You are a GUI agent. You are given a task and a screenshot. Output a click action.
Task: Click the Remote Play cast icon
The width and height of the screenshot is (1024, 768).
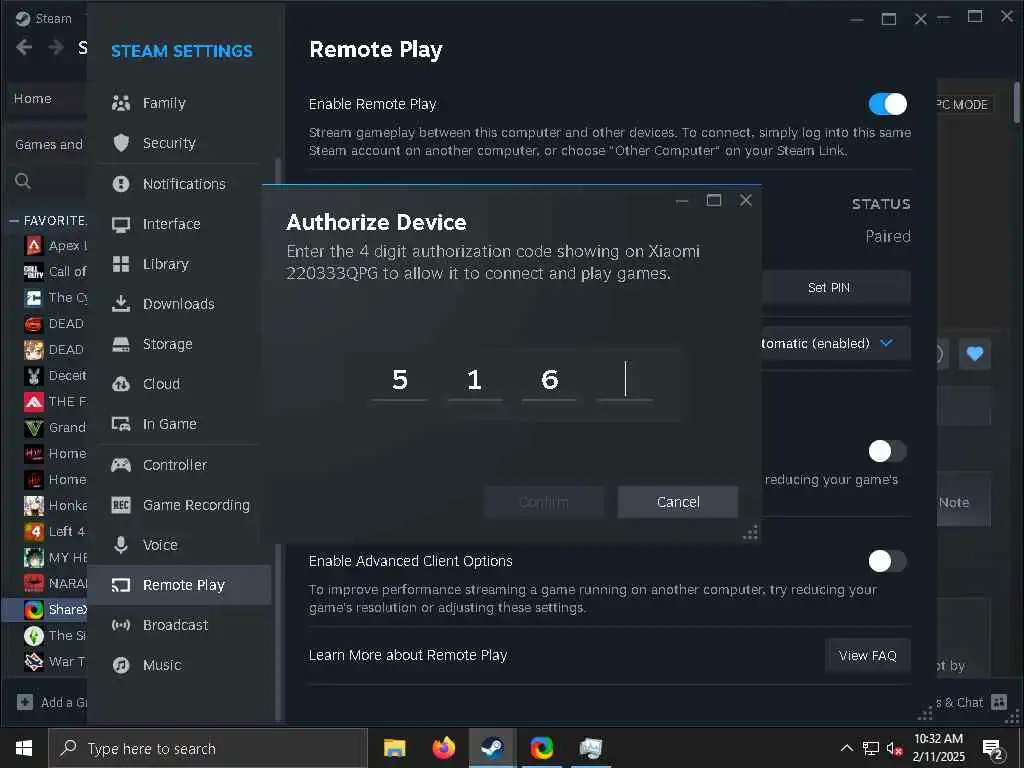tap(121, 585)
